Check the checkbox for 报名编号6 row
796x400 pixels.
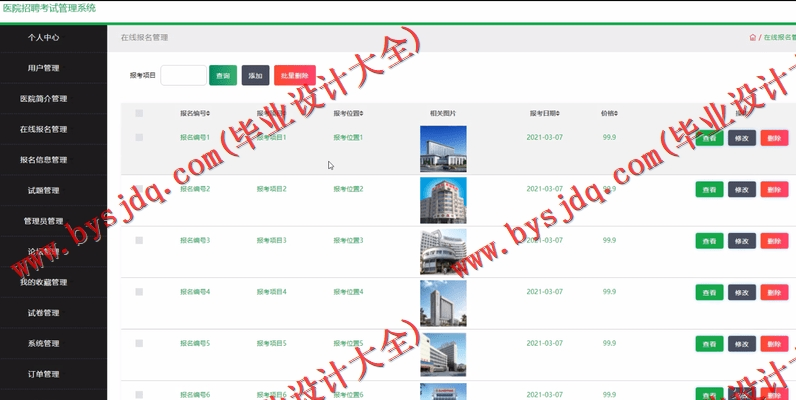pos(139,394)
